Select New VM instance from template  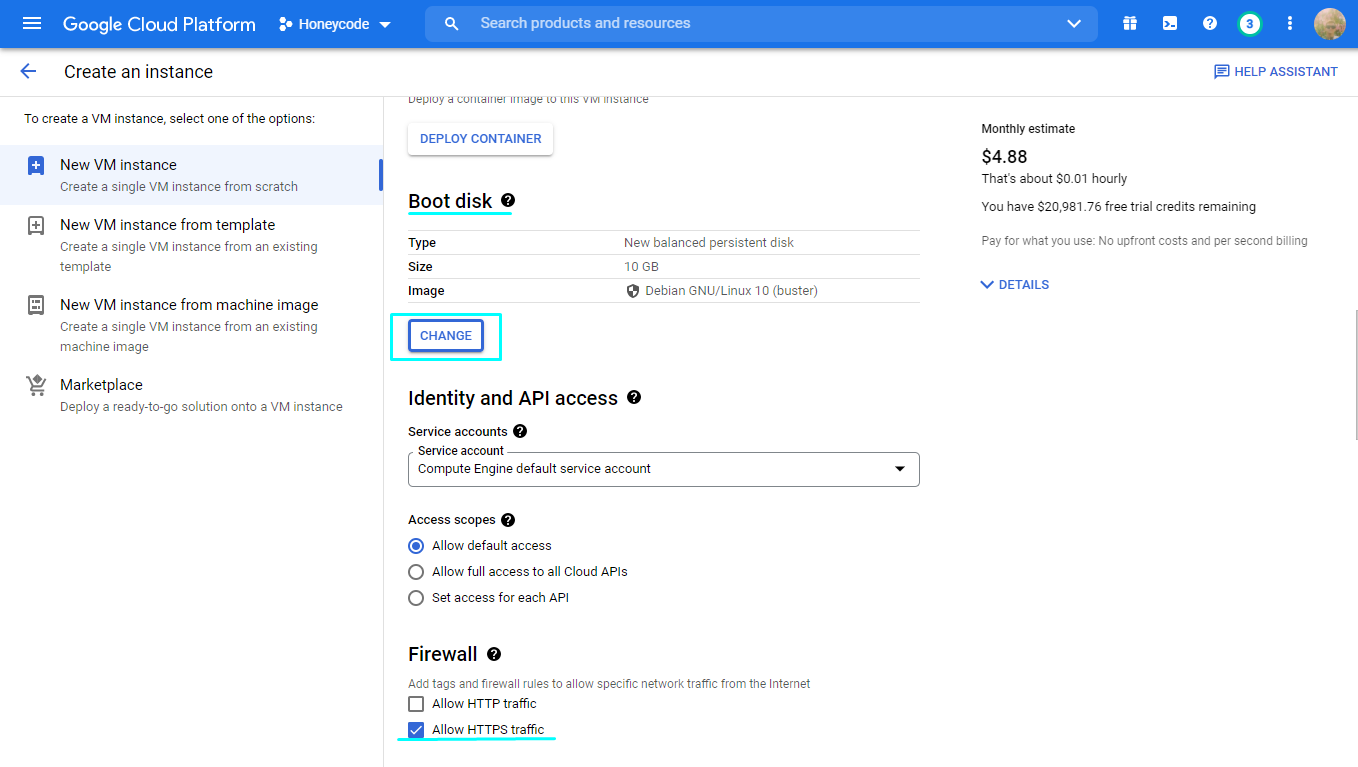point(191,245)
